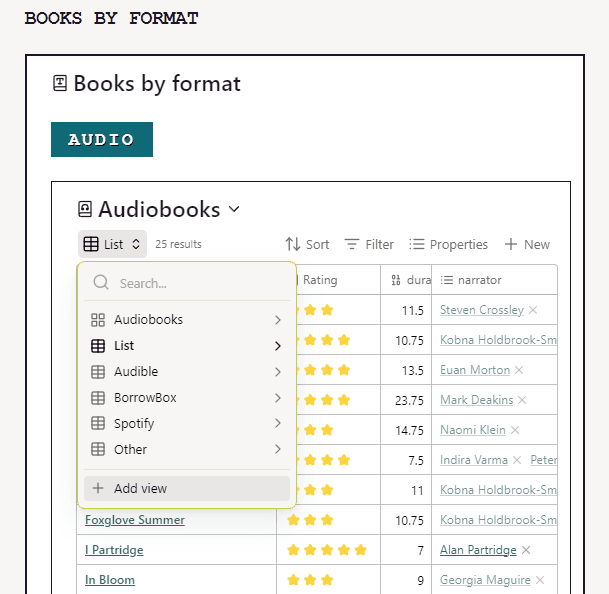This screenshot has width=609, height=594.
Task: Expand the Audiobooks database title dropdown
Action: click(234, 210)
